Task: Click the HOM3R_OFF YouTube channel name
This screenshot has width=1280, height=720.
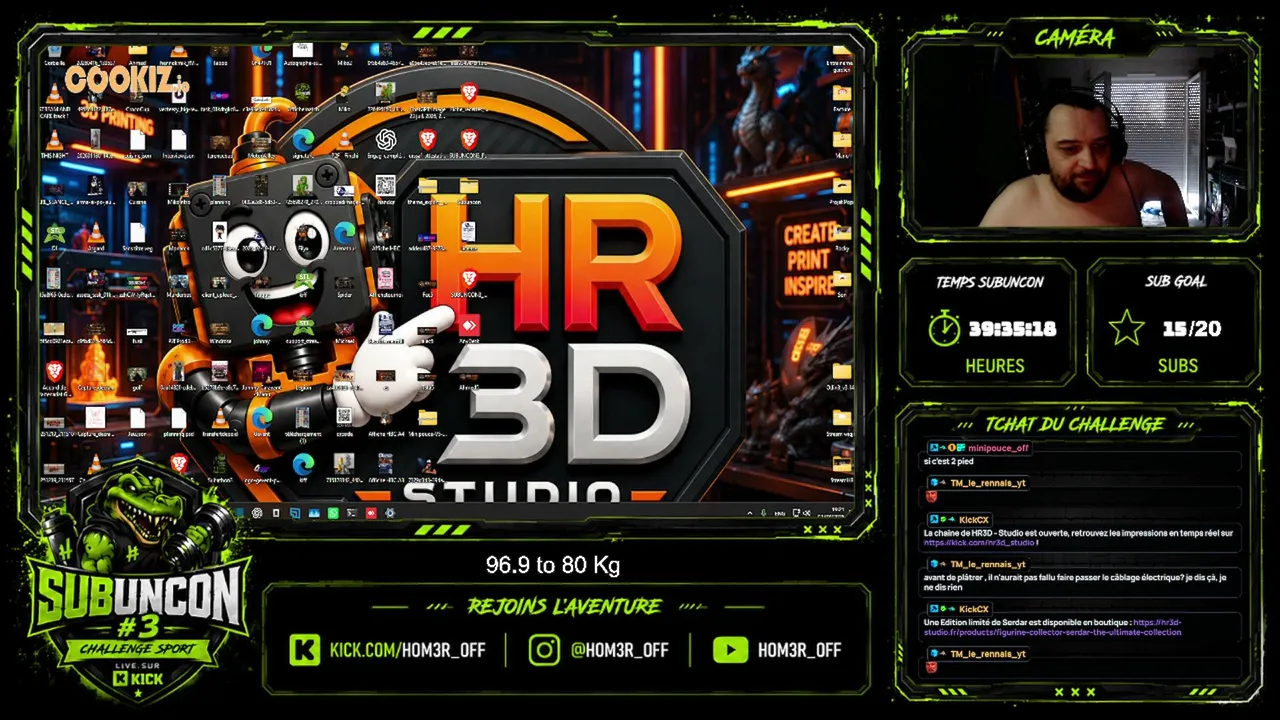Action: 799,650
